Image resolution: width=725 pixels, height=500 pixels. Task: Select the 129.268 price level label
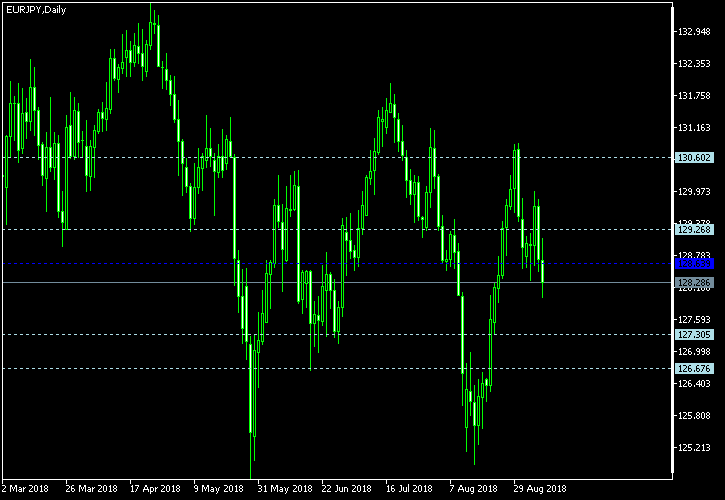694,229
